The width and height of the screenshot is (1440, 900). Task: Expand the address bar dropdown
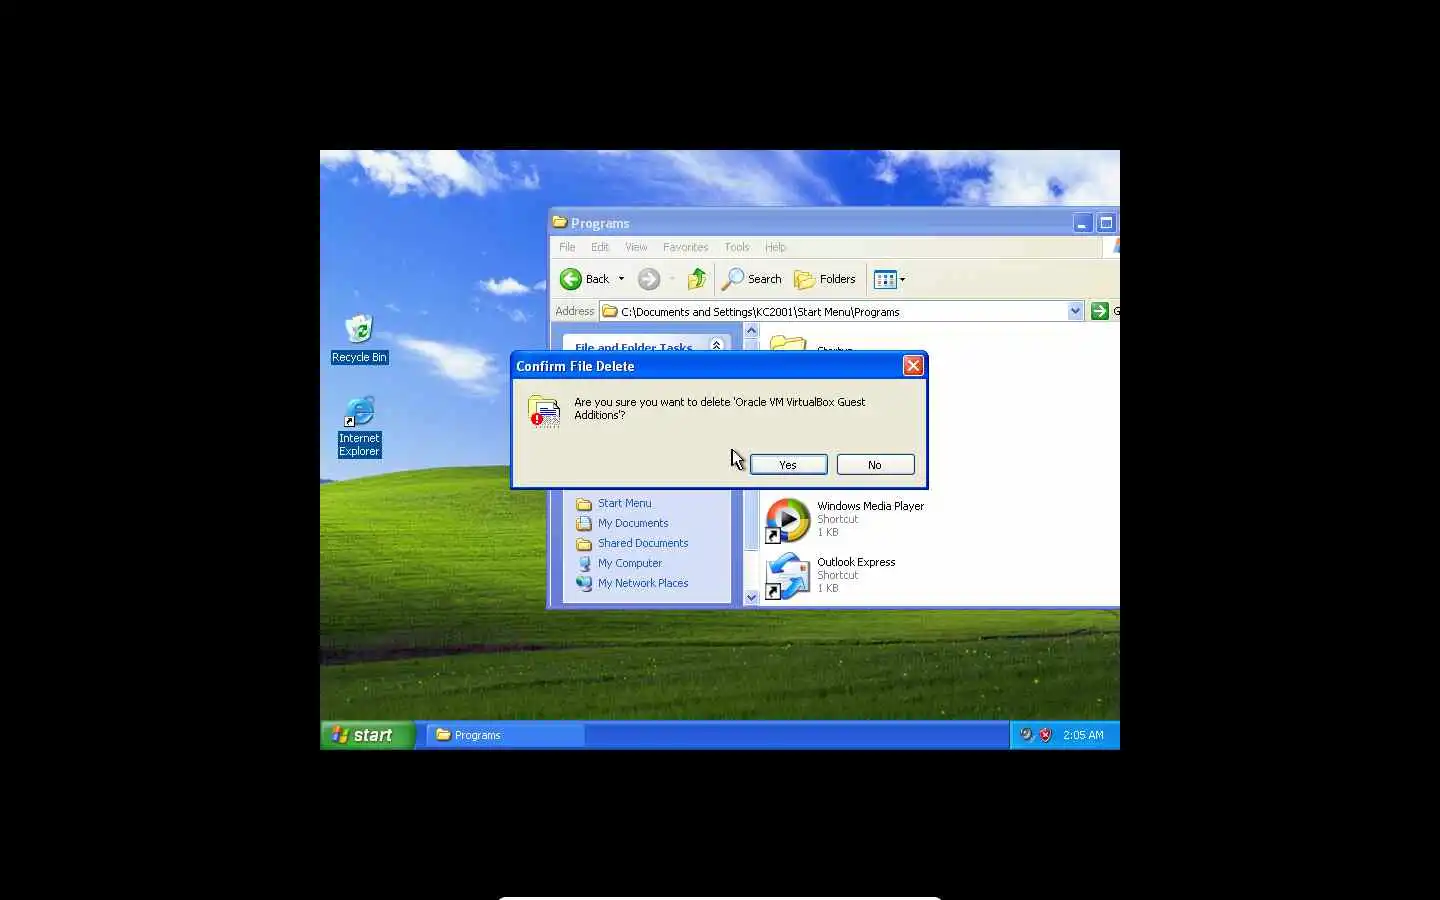point(1075,311)
